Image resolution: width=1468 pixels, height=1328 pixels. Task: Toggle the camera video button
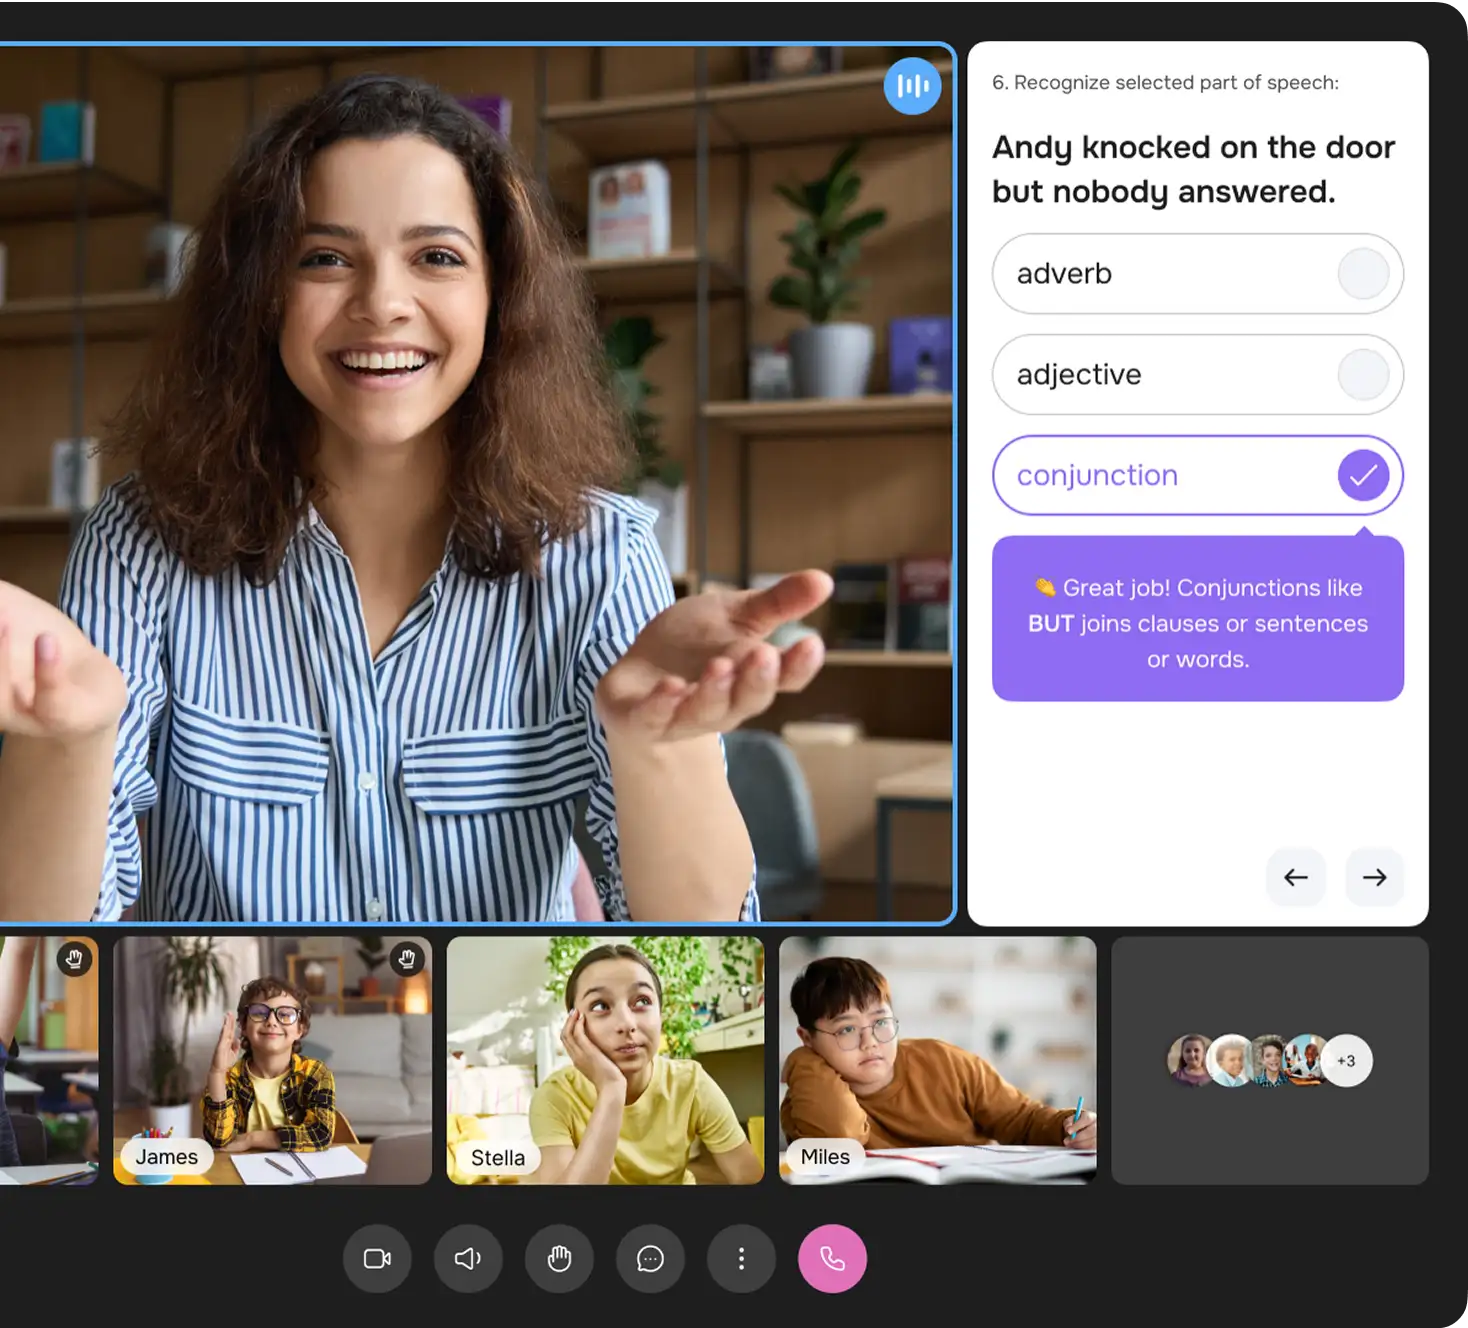click(x=377, y=1258)
